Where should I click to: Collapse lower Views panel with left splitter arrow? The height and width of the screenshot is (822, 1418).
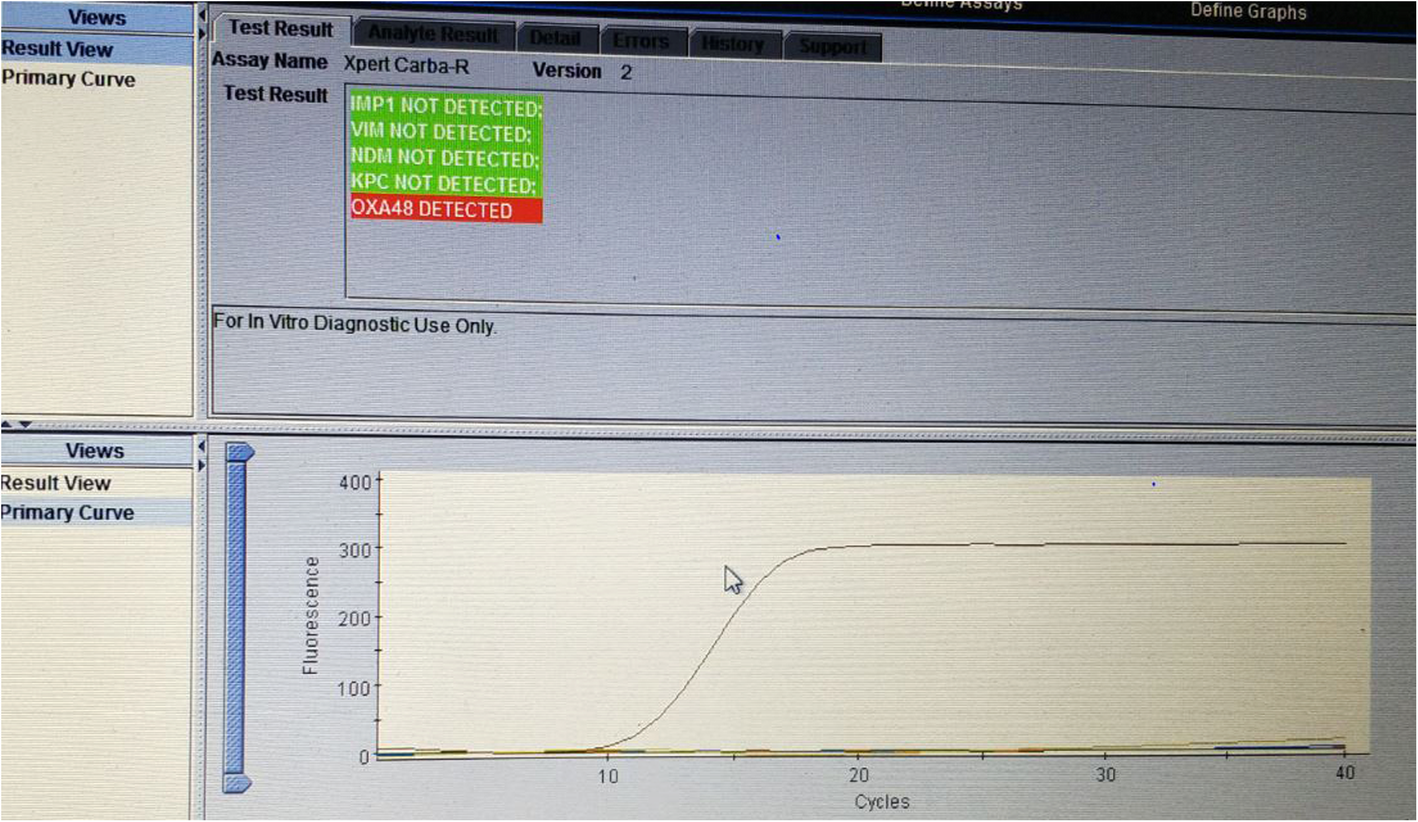[202, 446]
